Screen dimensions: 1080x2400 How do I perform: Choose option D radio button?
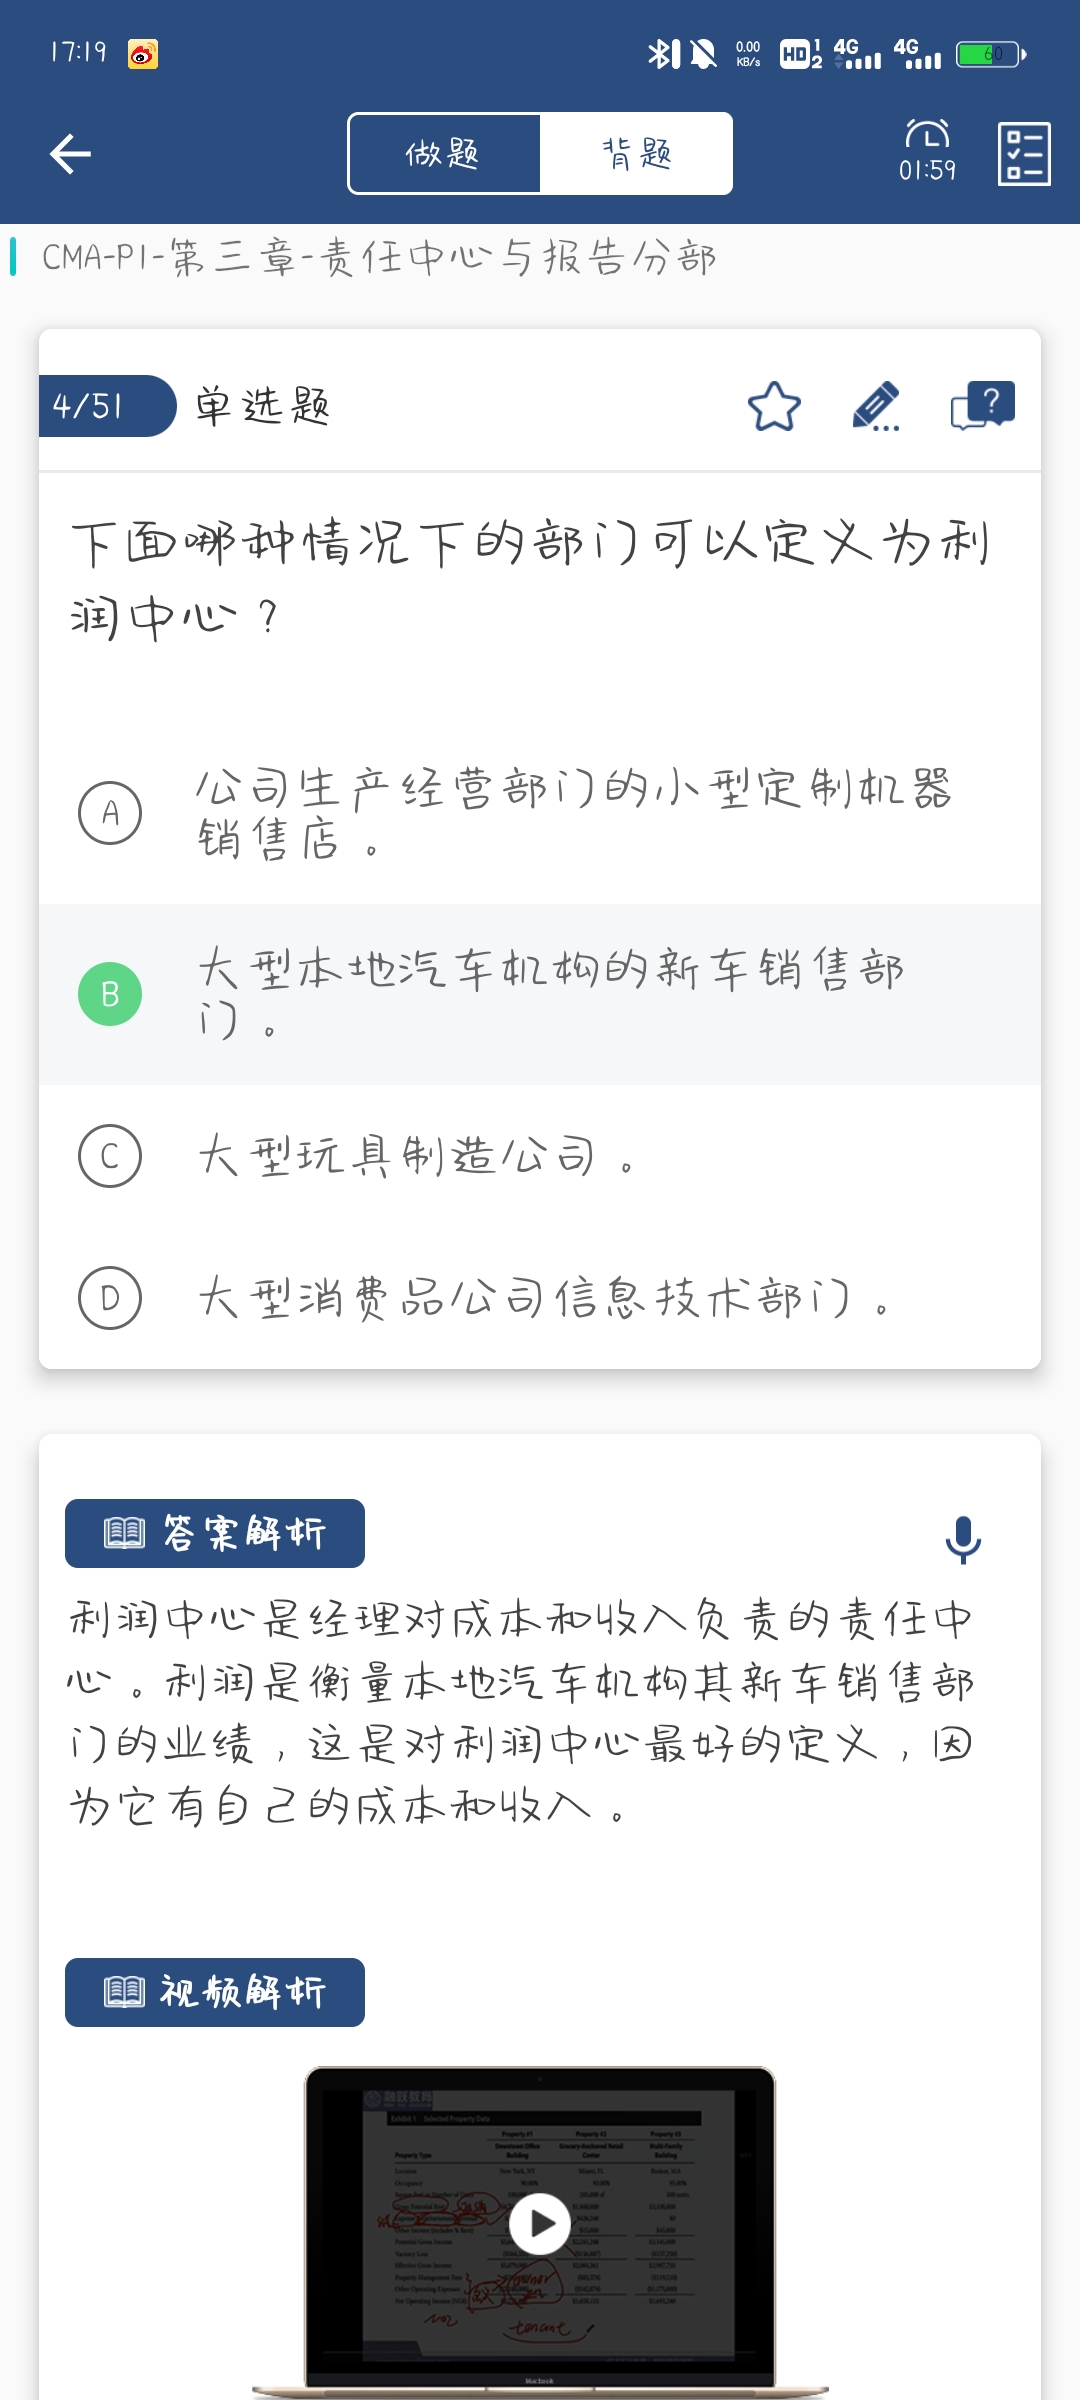(110, 1298)
